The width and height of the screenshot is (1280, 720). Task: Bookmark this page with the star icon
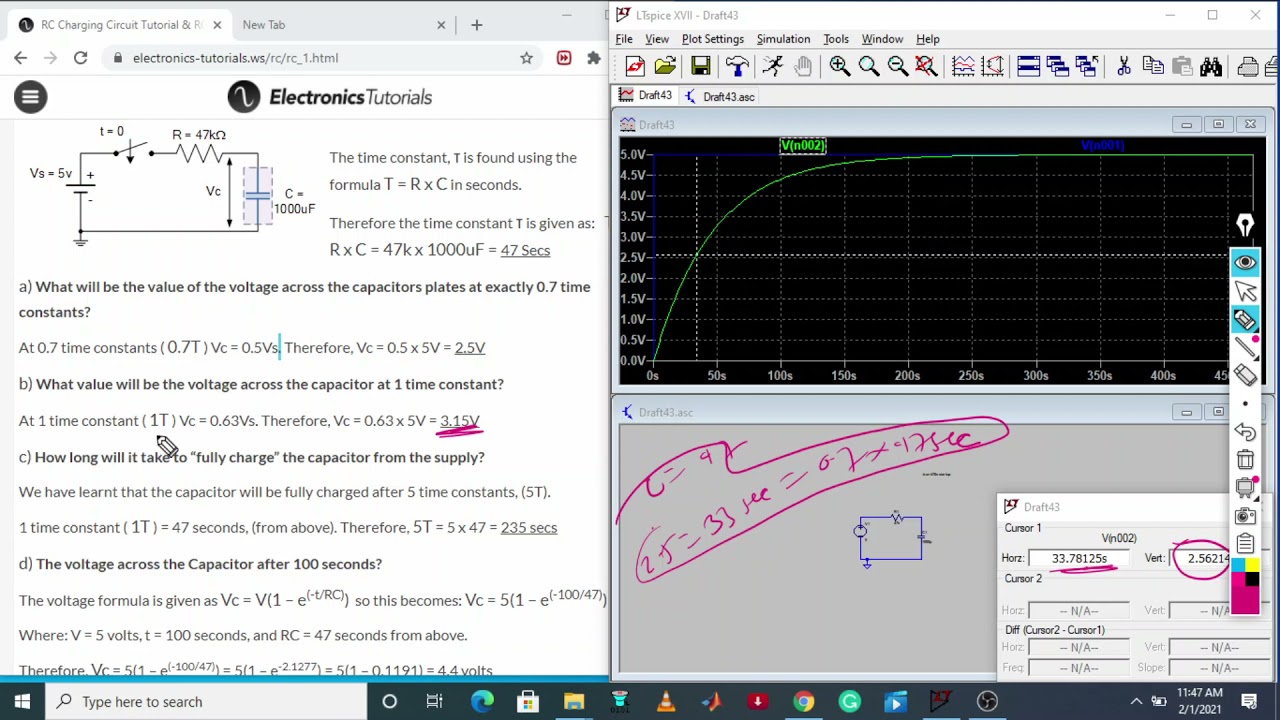click(526, 58)
